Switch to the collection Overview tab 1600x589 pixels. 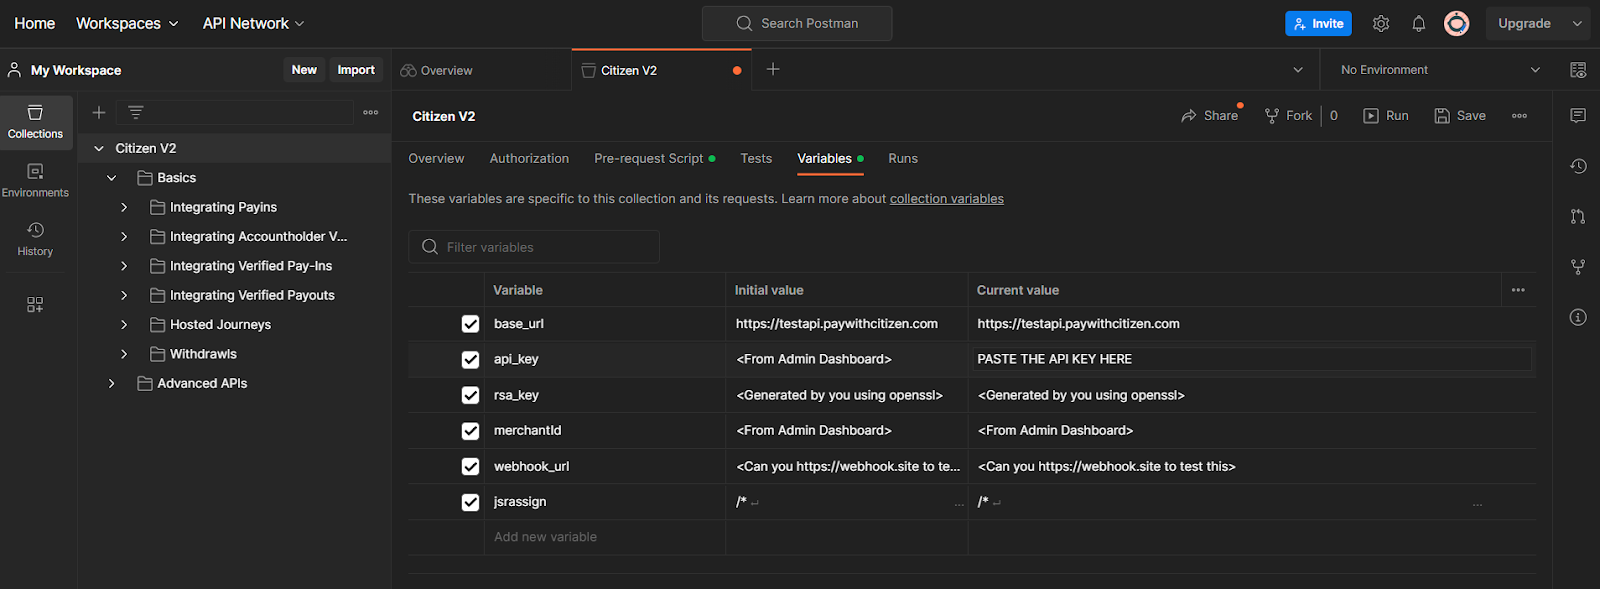coord(436,158)
